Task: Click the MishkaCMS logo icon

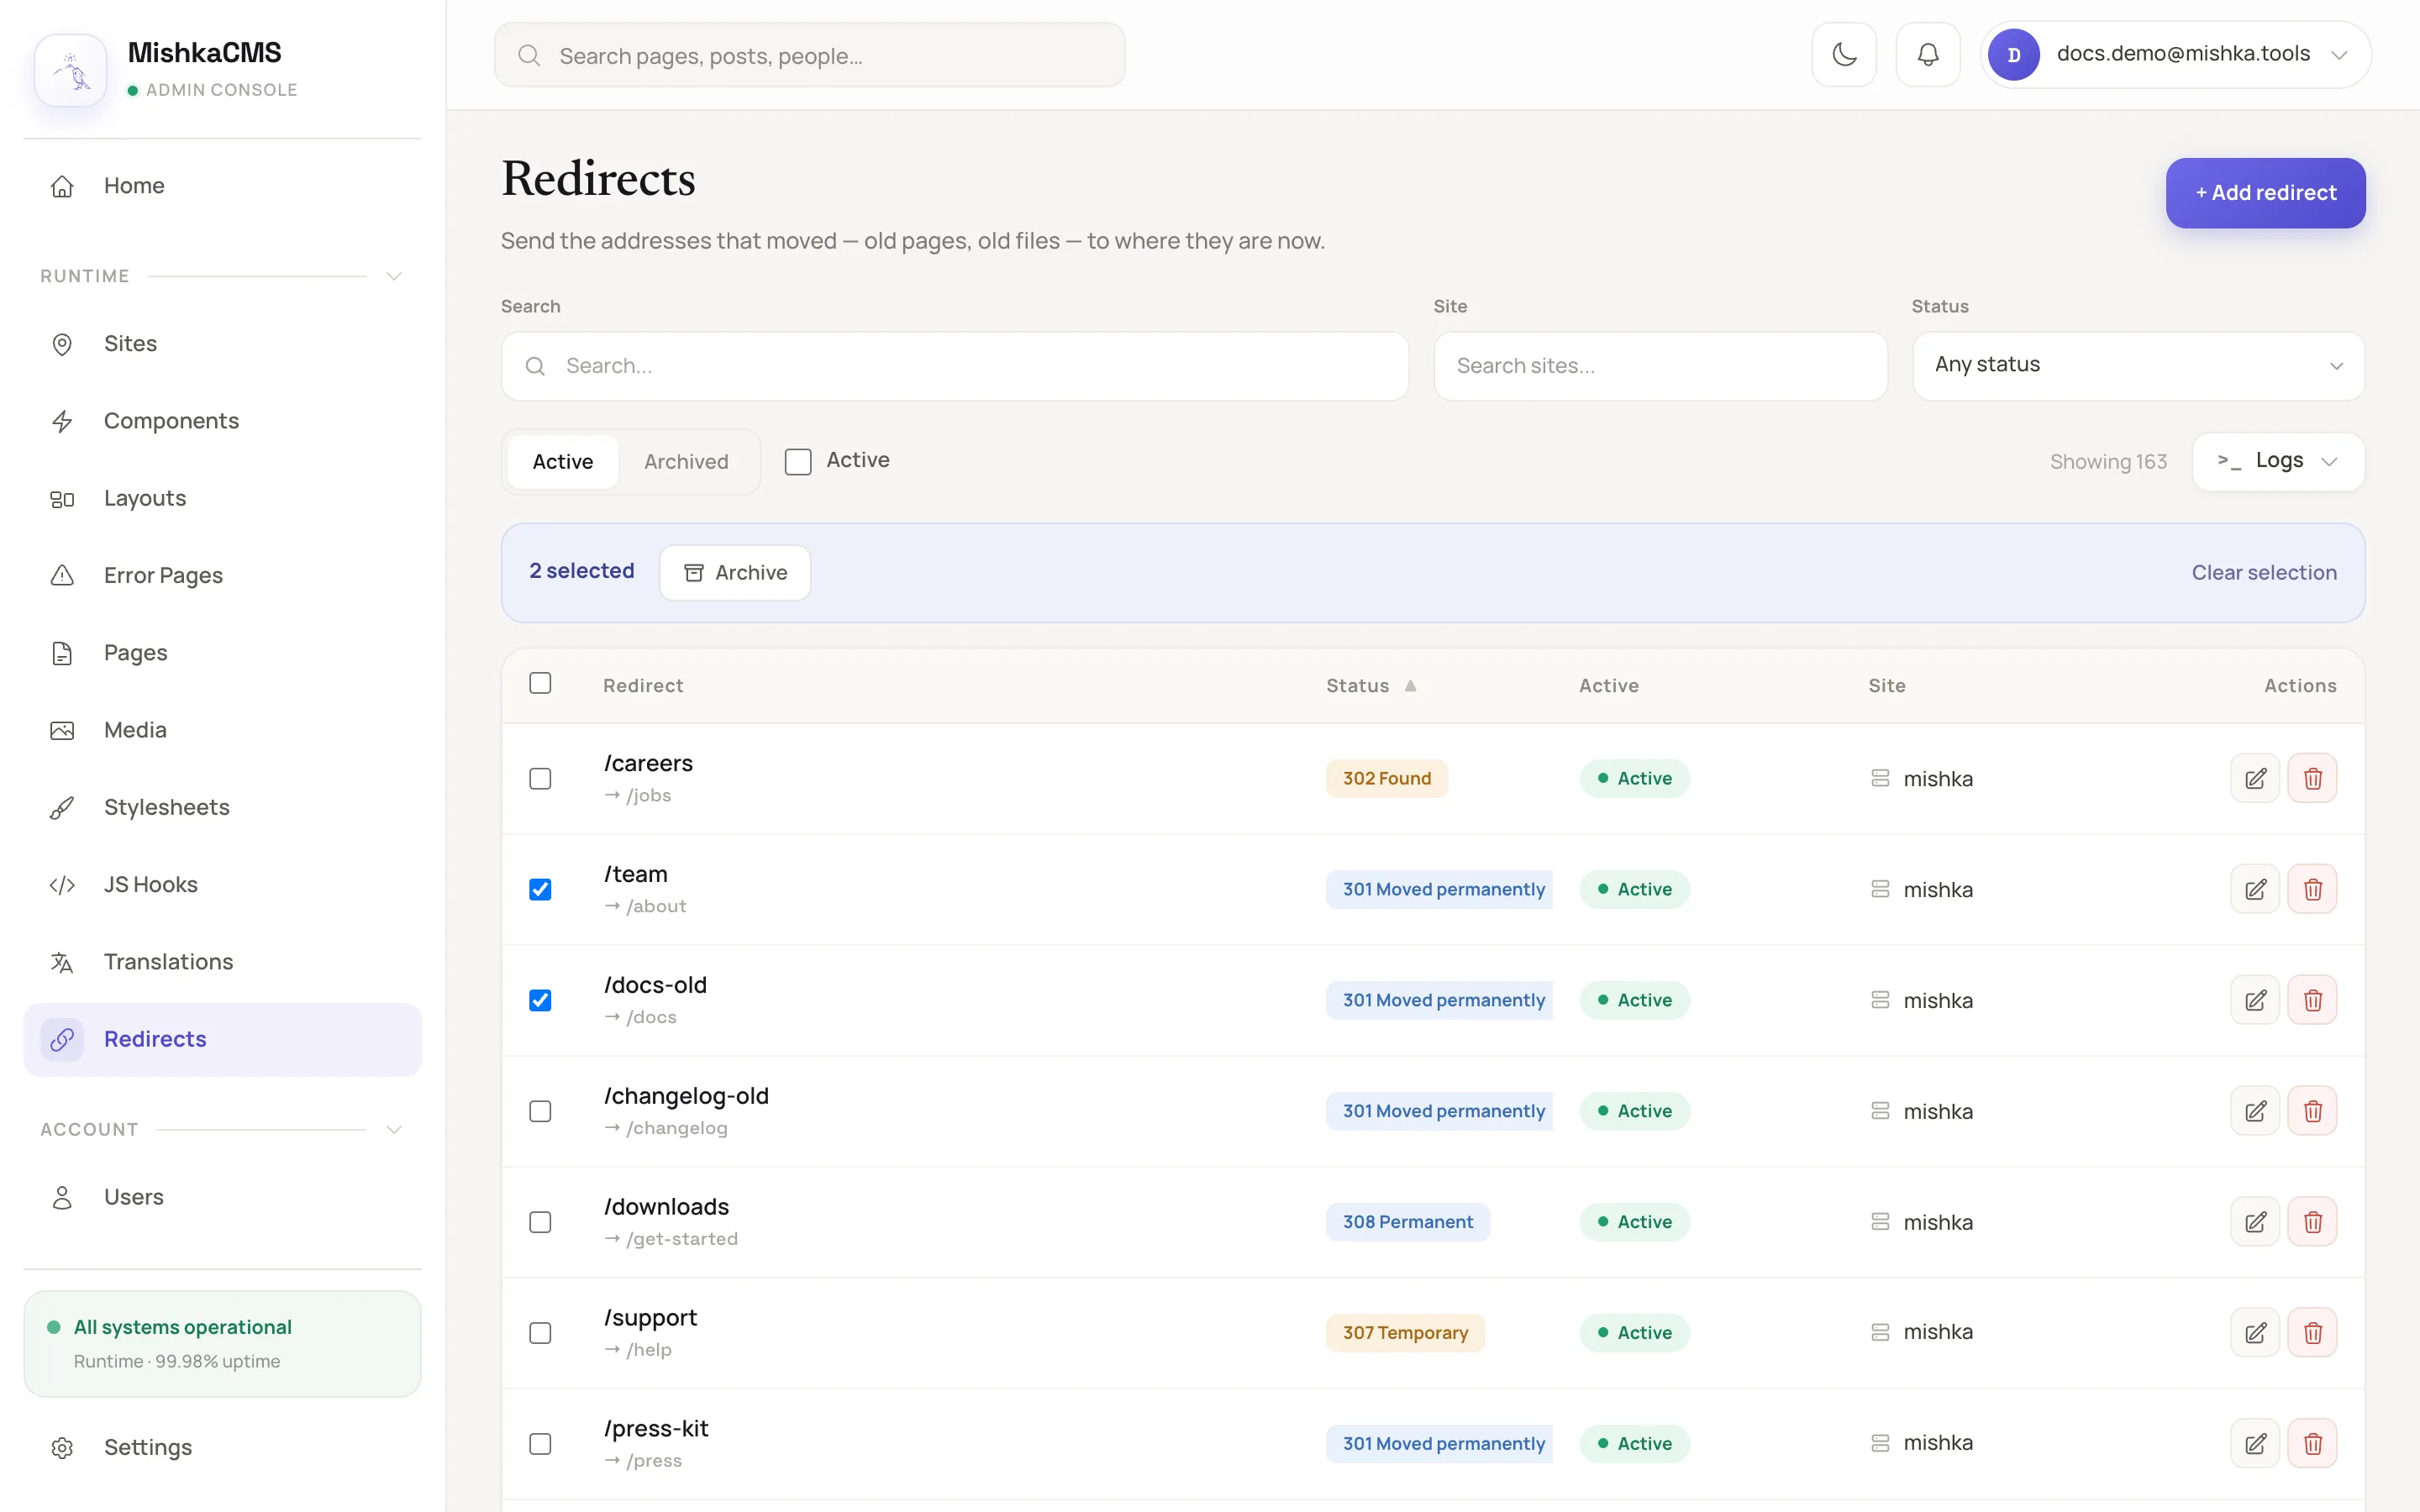Action: coord(71,70)
